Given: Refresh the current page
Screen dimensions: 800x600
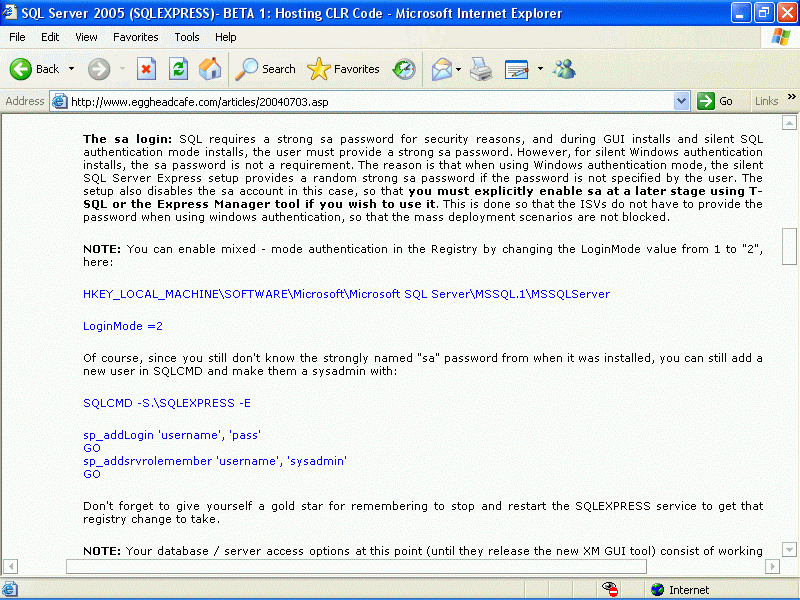Looking at the screenshot, I should click(178, 69).
